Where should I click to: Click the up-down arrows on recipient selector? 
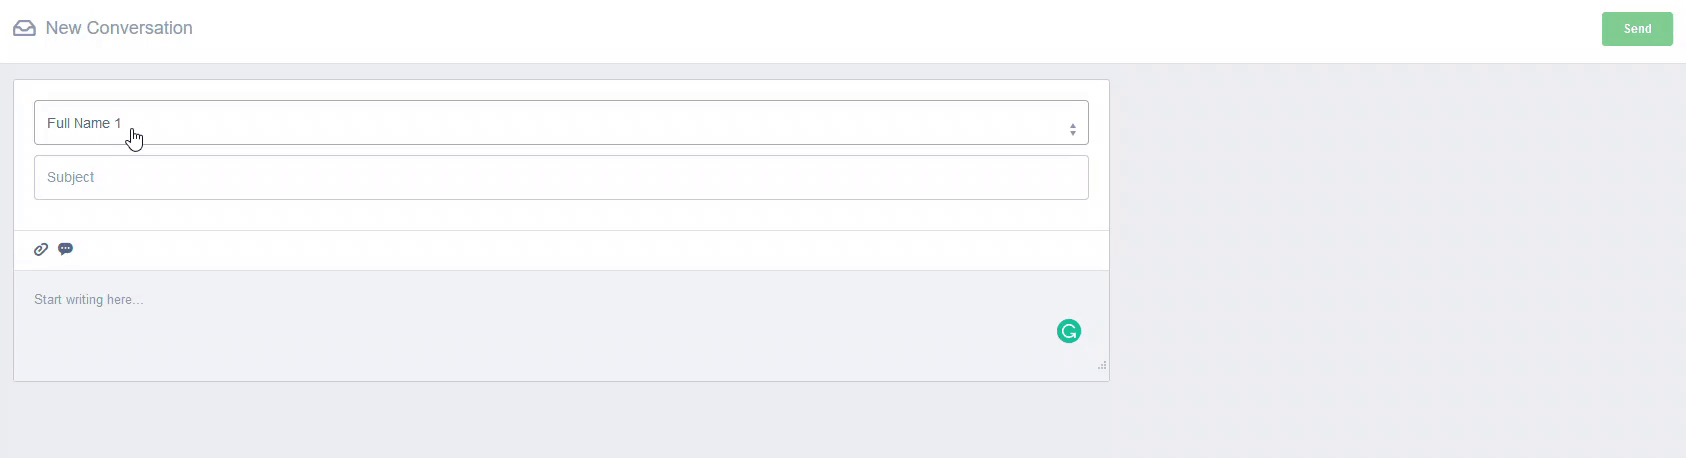pos(1072,130)
